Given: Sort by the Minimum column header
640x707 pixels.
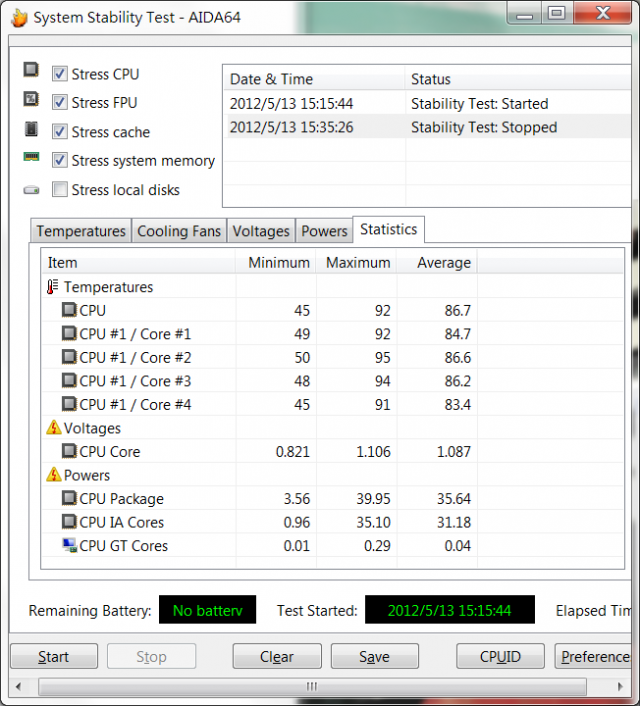Looking at the screenshot, I should click(x=276, y=262).
